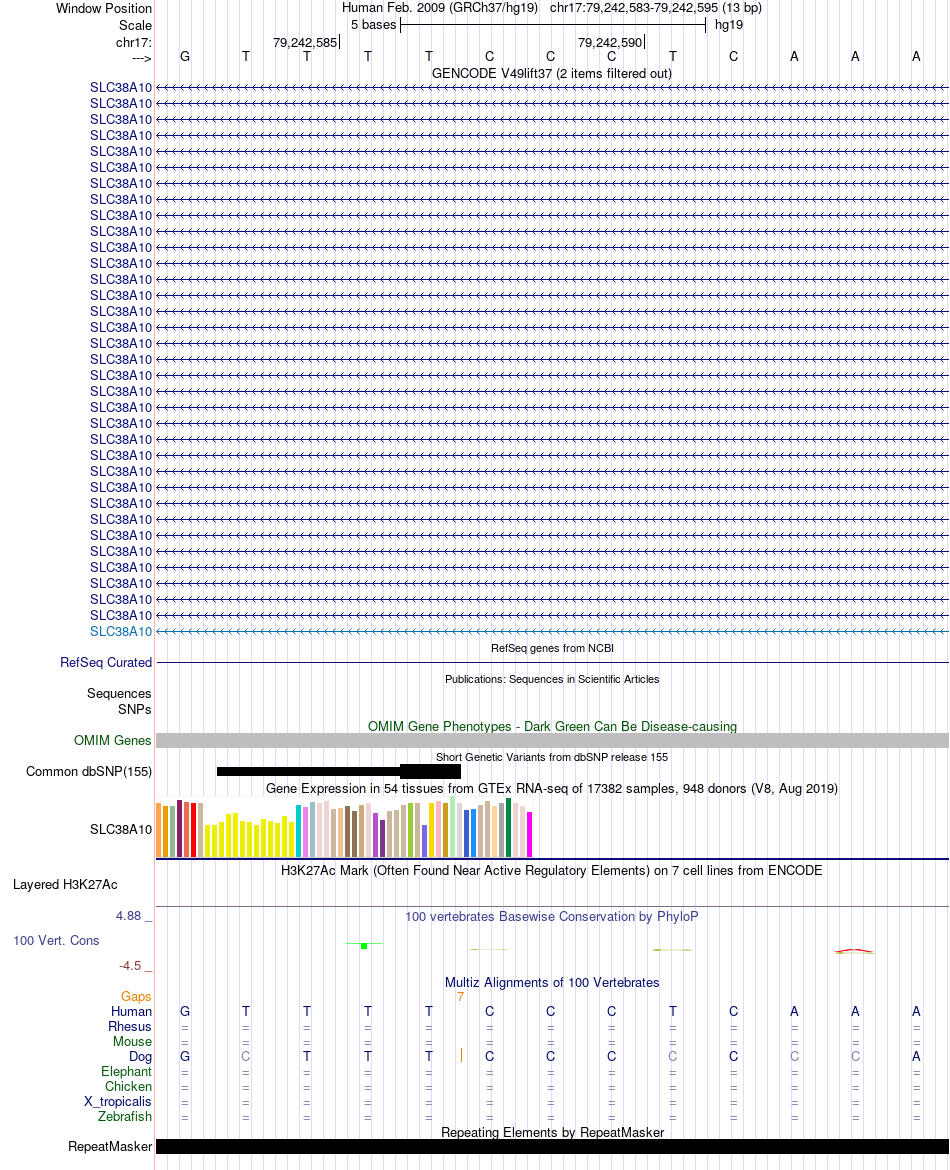Viewport: 950px width, 1170px height.
Task: Open the GENCODE V49lift37 track title
Action: [x=551, y=73]
